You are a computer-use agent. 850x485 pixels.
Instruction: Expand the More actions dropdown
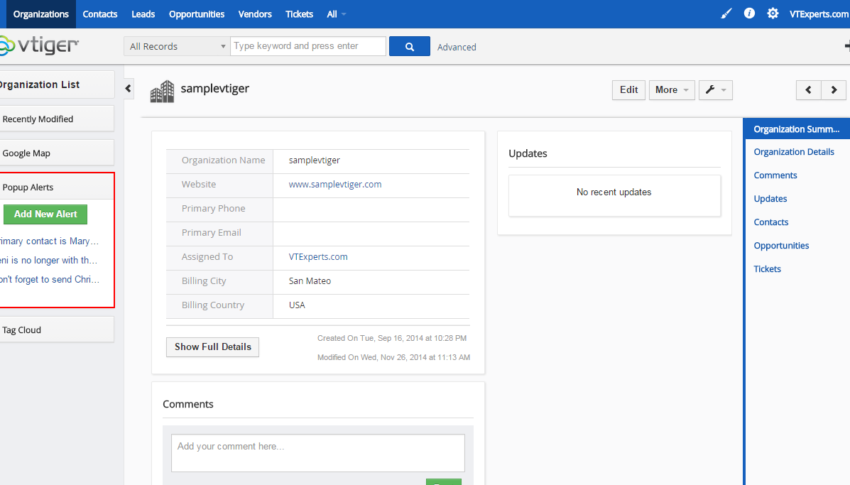(672, 90)
